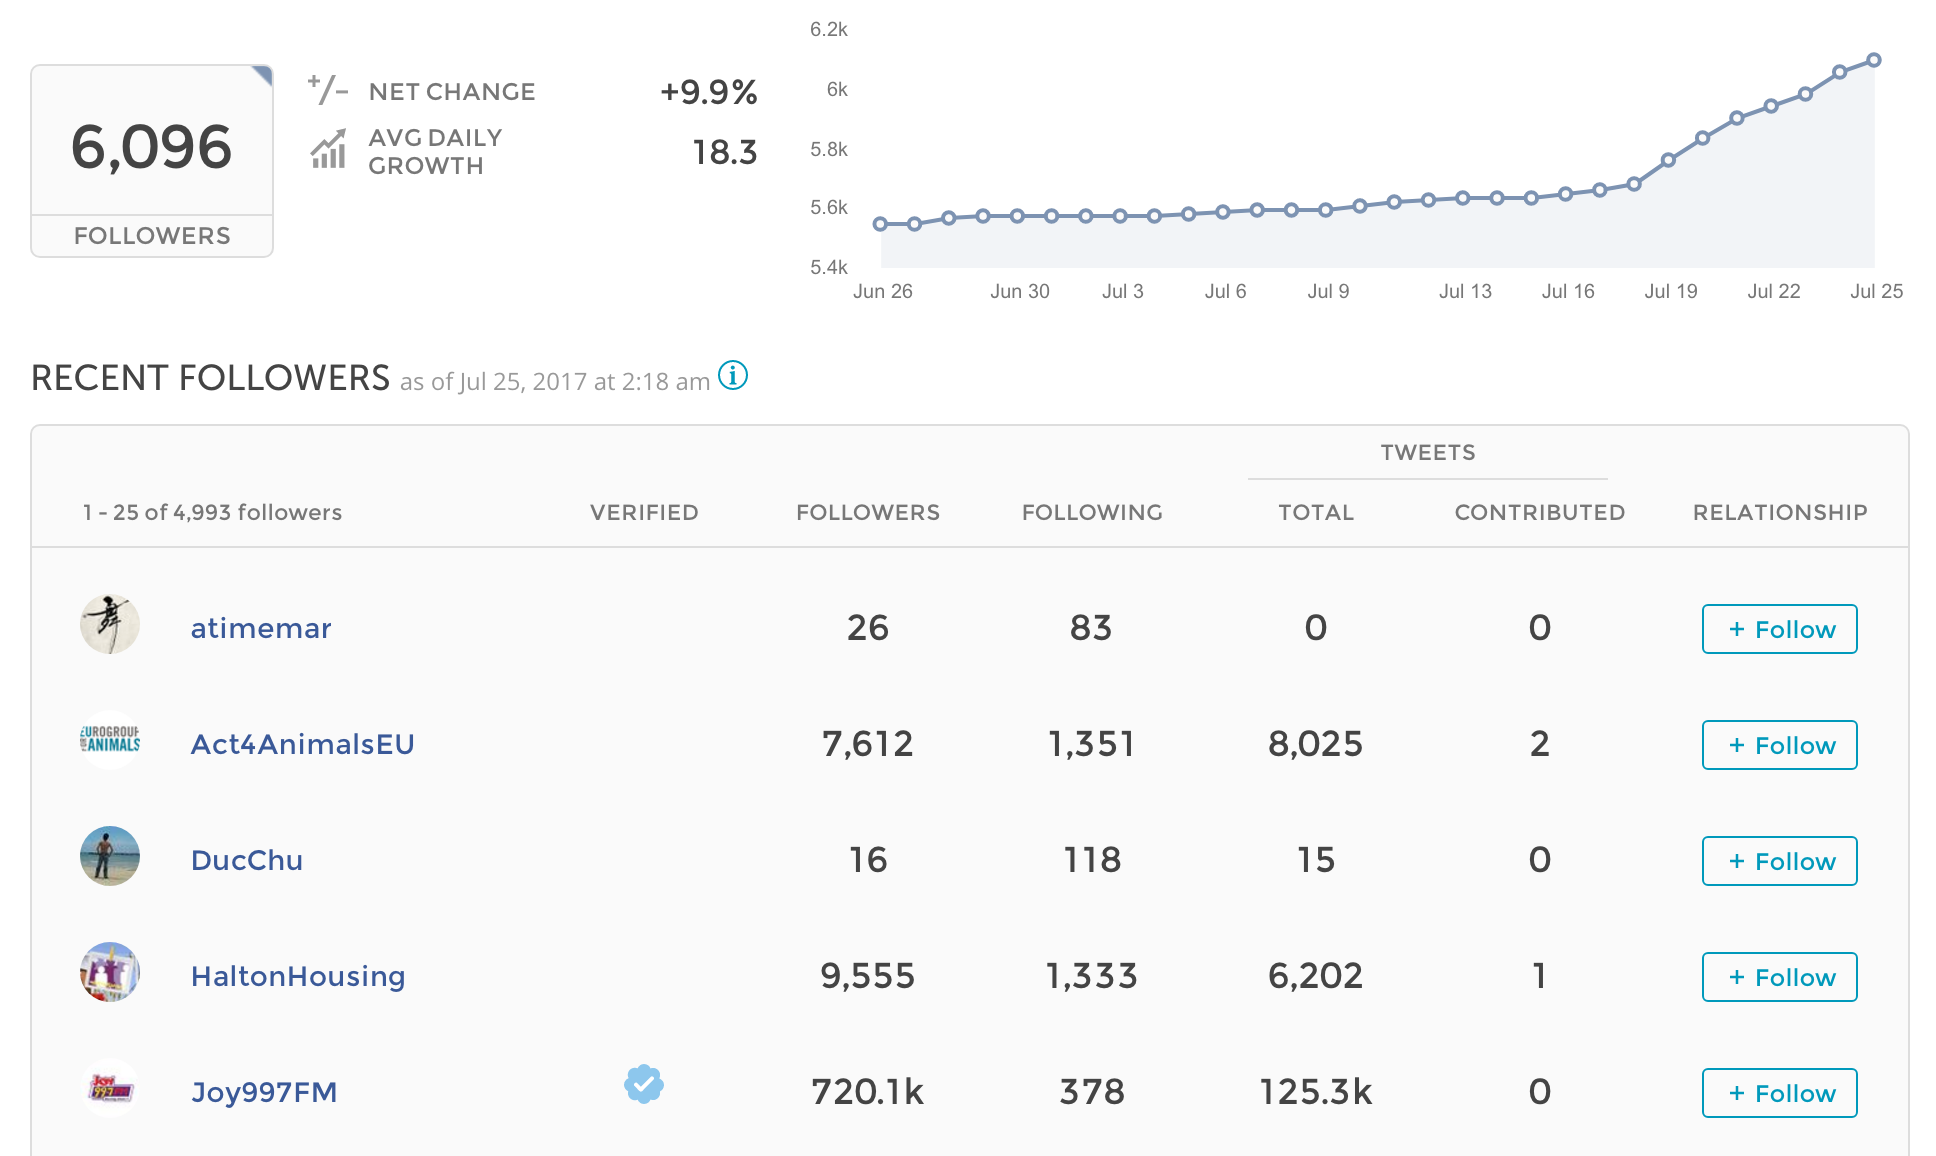Open atimemar's profile avatar

110,624
